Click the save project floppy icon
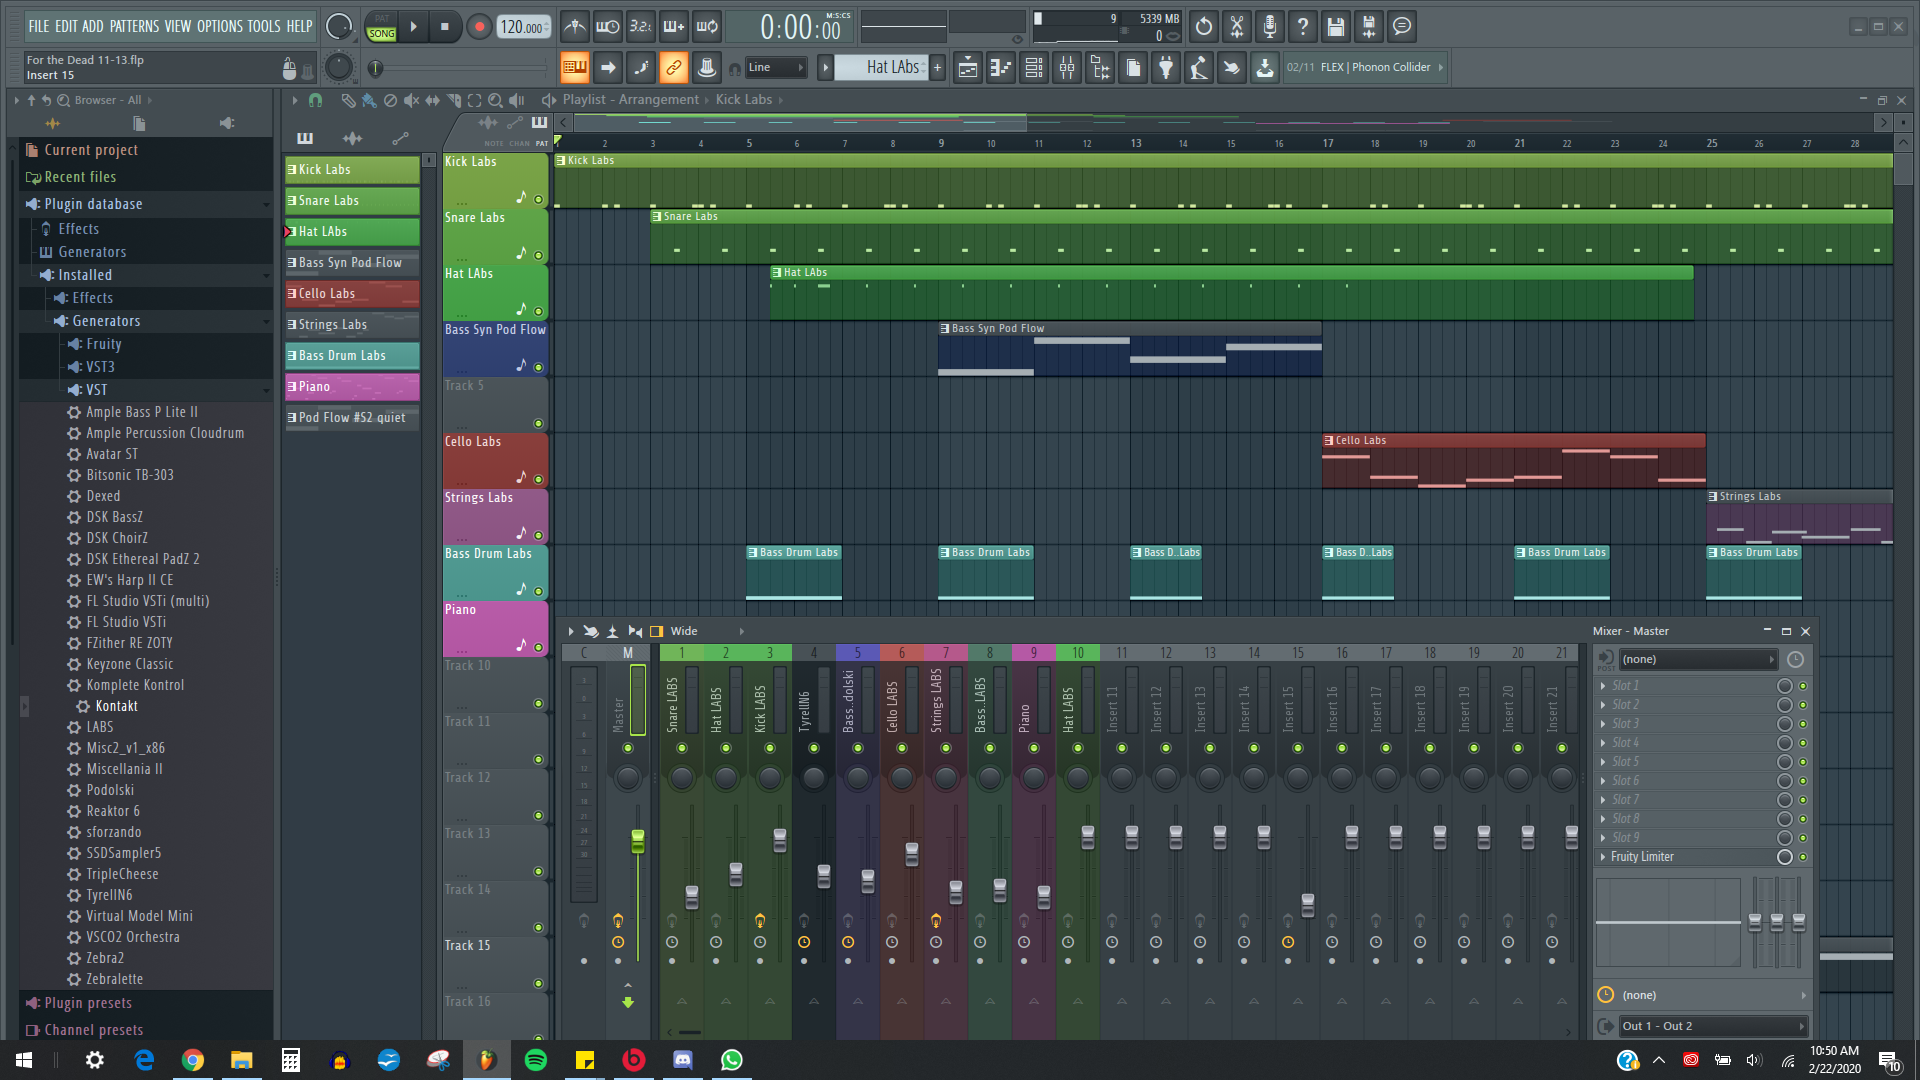The height and width of the screenshot is (1080, 1920). click(x=1336, y=27)
